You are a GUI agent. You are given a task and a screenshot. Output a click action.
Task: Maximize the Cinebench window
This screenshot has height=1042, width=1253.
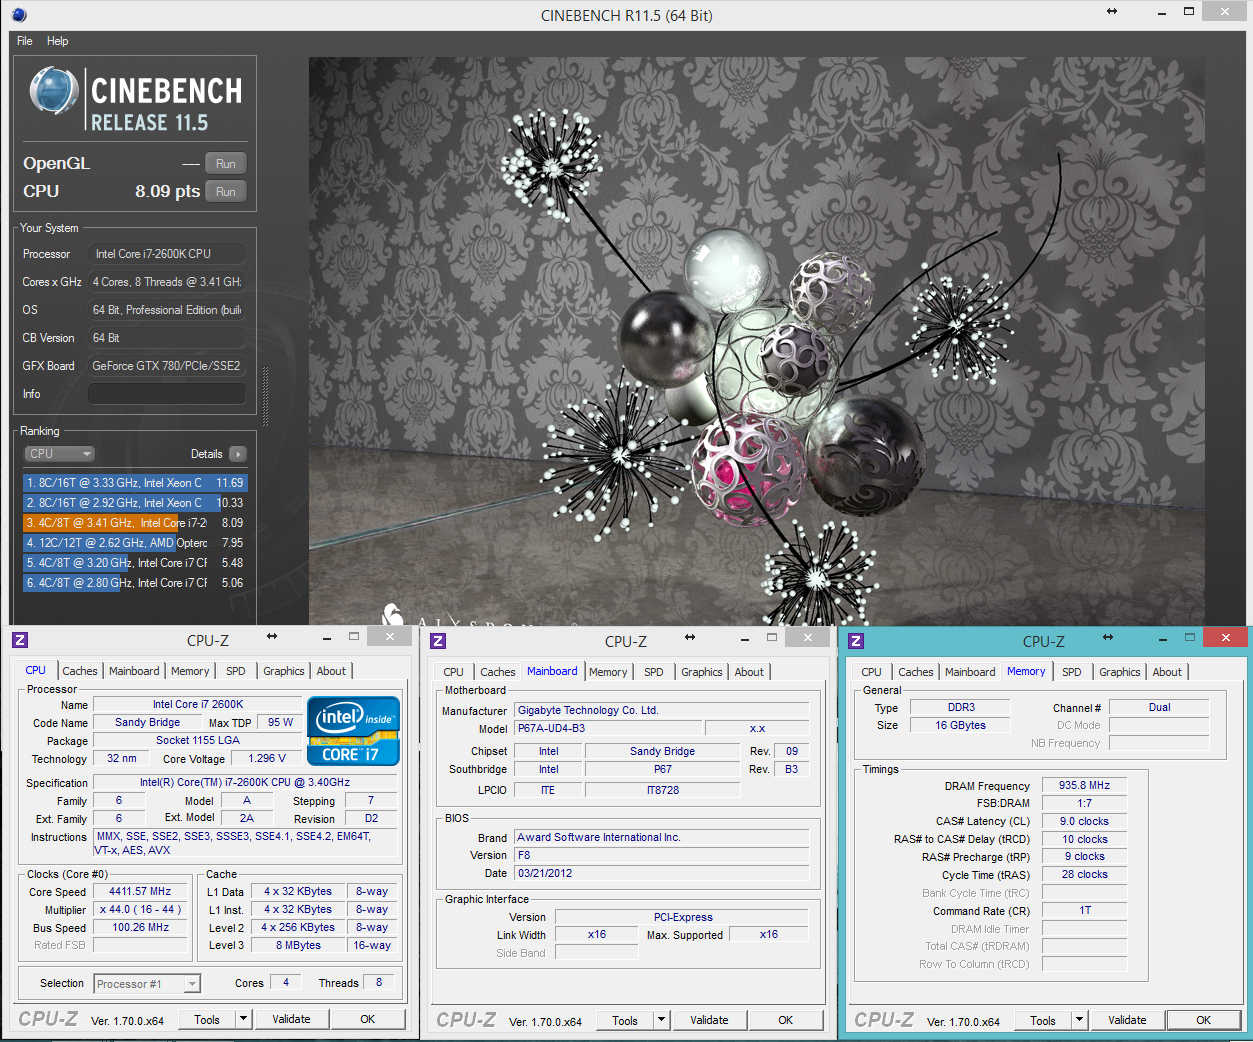point(1189,11)
